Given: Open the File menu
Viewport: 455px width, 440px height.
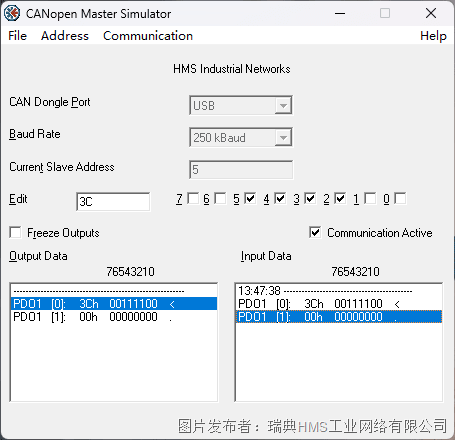Looking at the screenshot, I should tap(17, 36).
